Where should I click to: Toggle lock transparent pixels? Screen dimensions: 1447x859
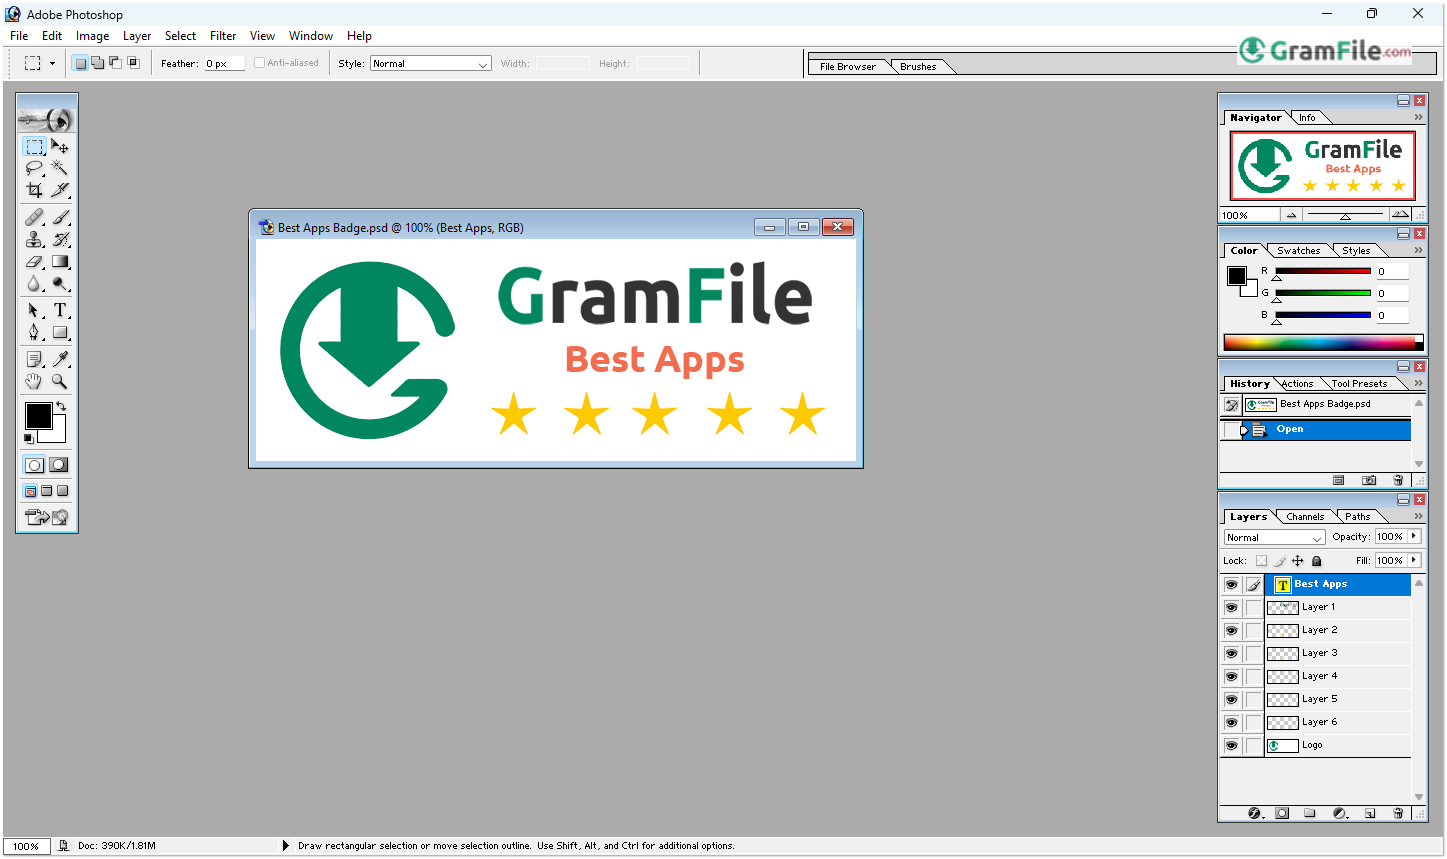pos(1261,561)
